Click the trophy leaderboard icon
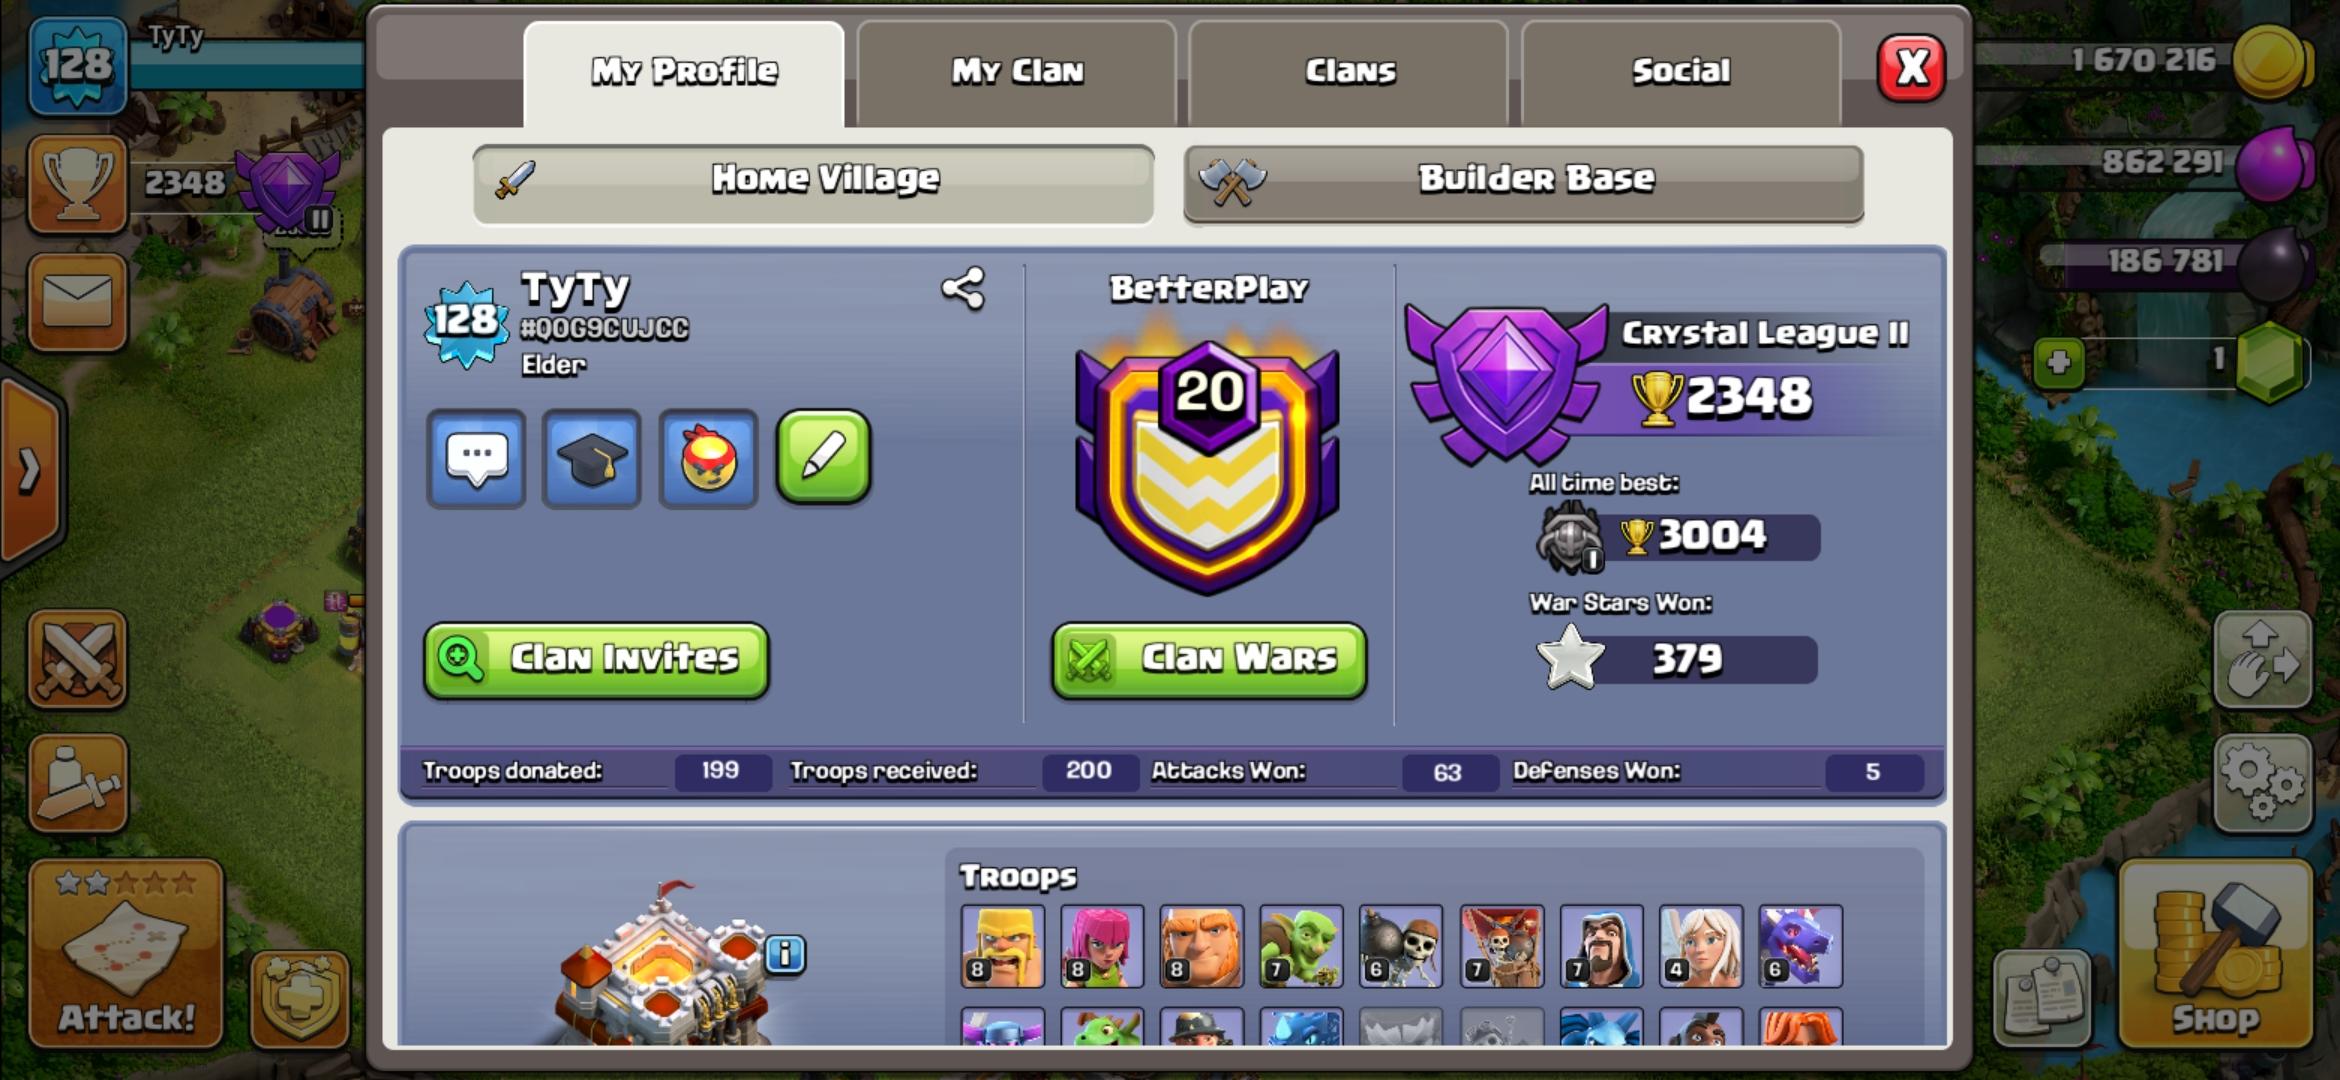This screenshot has height=1080, width=2340. pyautogui.click(x=78, y=184)
